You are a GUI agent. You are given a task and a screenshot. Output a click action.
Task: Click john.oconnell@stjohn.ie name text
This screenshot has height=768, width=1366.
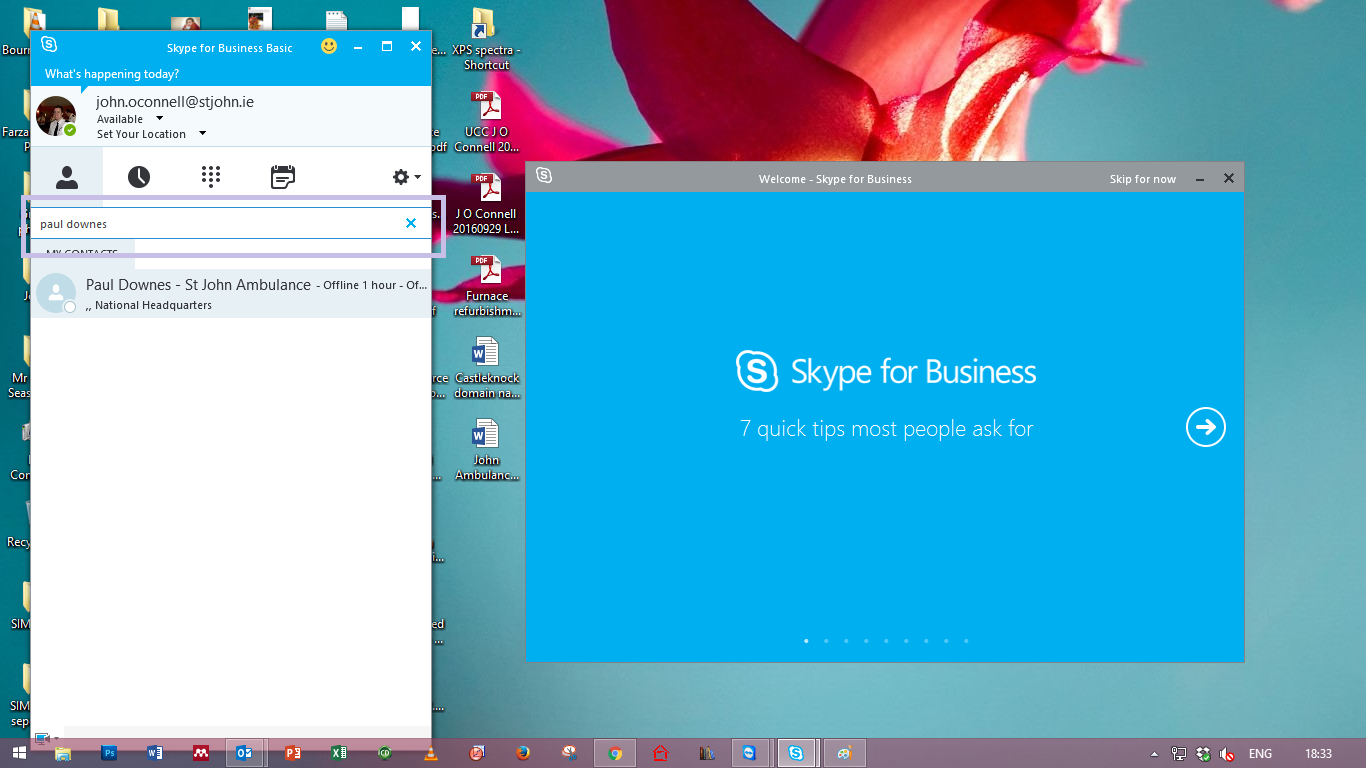[x=175, y=101]
